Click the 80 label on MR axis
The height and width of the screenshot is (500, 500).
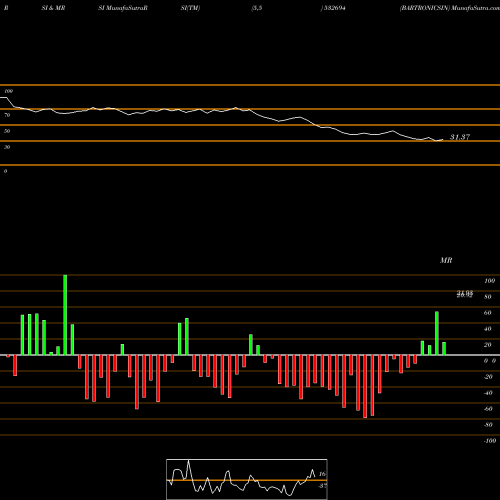pos(488,297)
